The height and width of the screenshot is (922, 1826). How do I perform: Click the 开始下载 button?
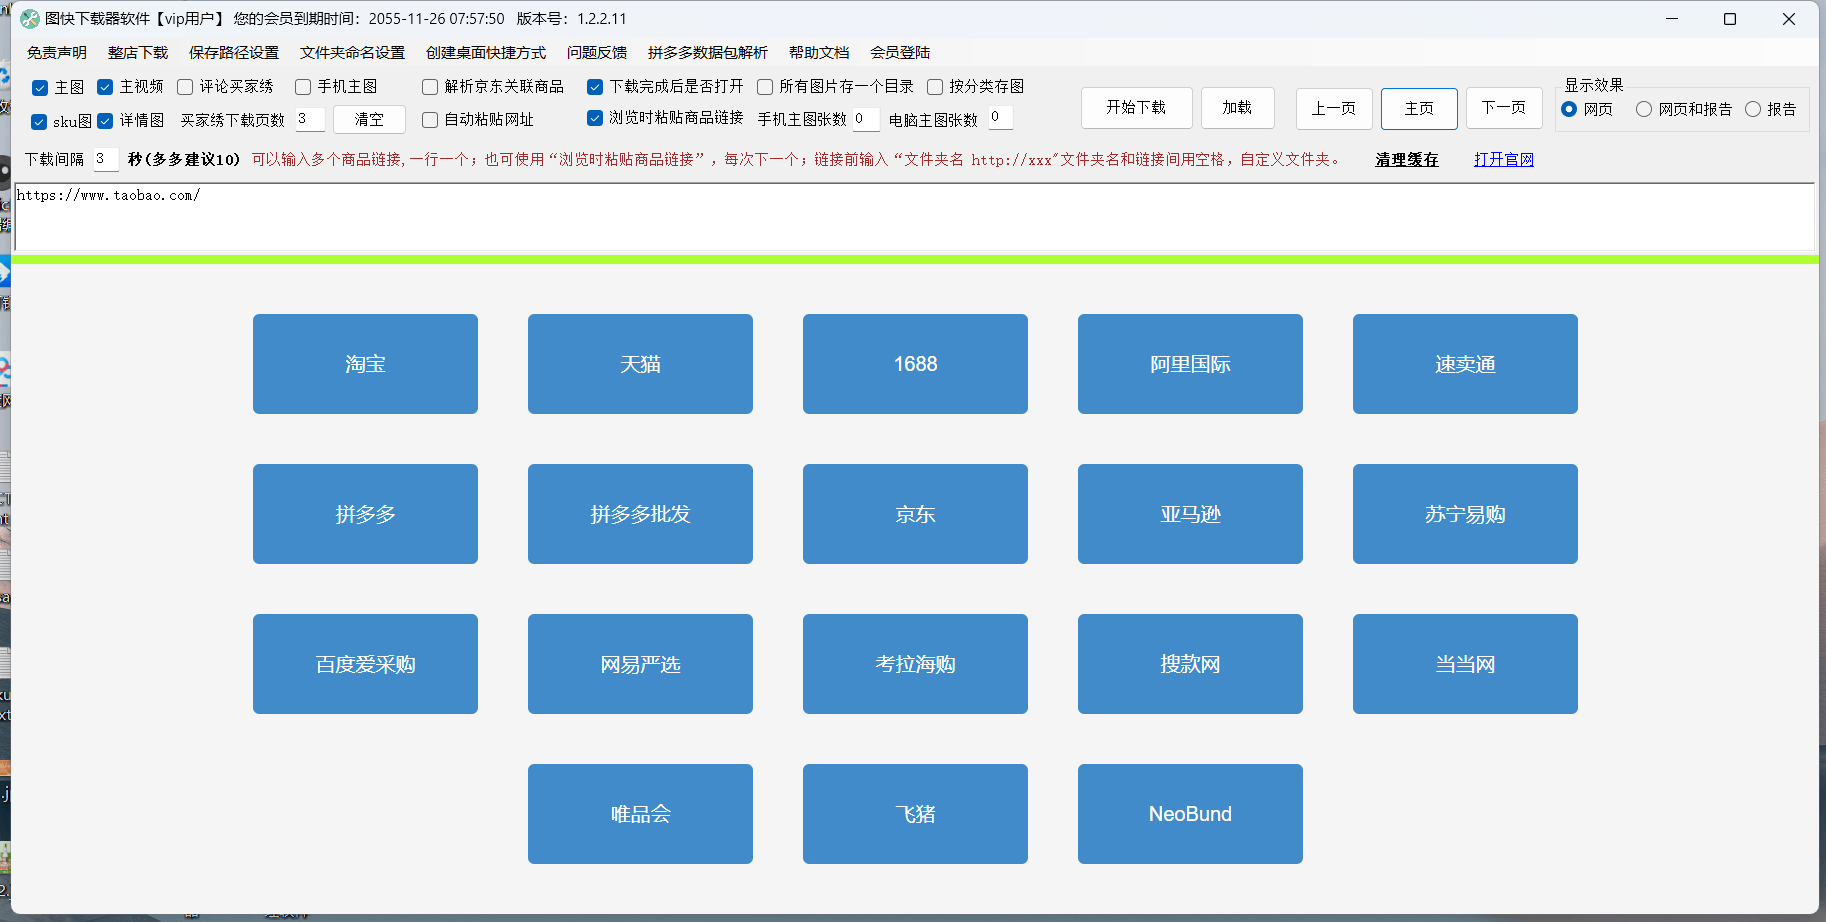click(1136, 108)
